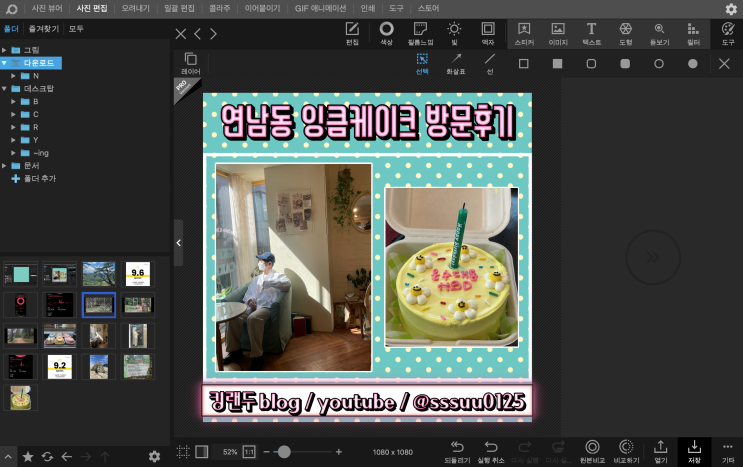Switch to 사진 뷰어 tab
This screenshot has height=467, width=743.
[47, 8]
